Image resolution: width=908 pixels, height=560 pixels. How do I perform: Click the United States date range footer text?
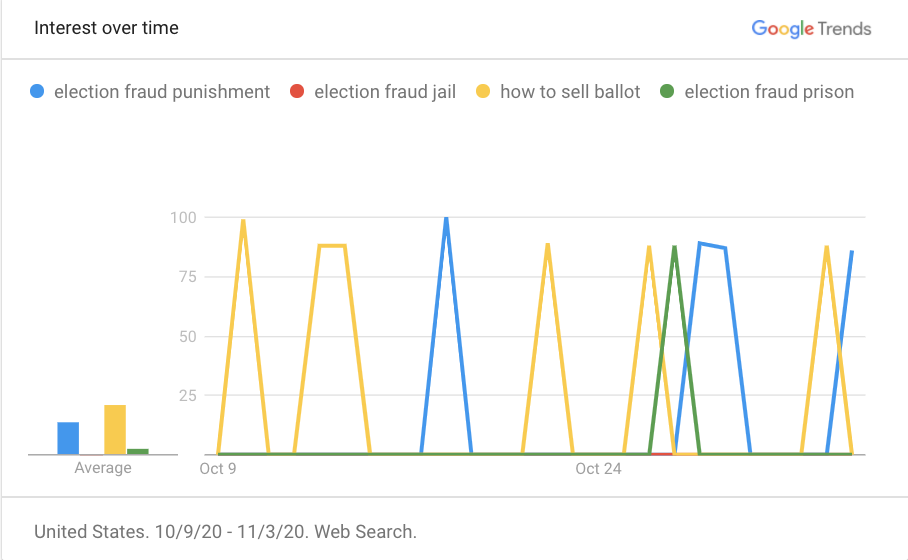tap(225, 531)
